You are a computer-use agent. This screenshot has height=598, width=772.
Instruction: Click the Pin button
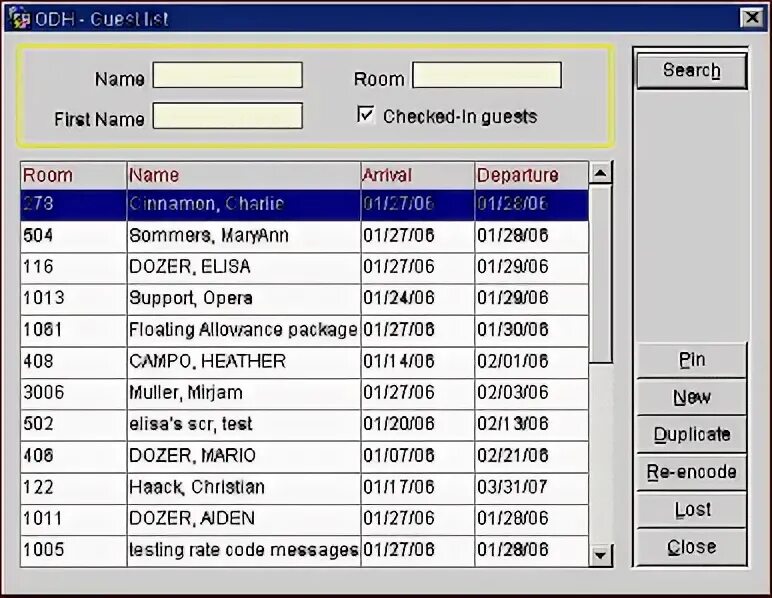(692, 360)
